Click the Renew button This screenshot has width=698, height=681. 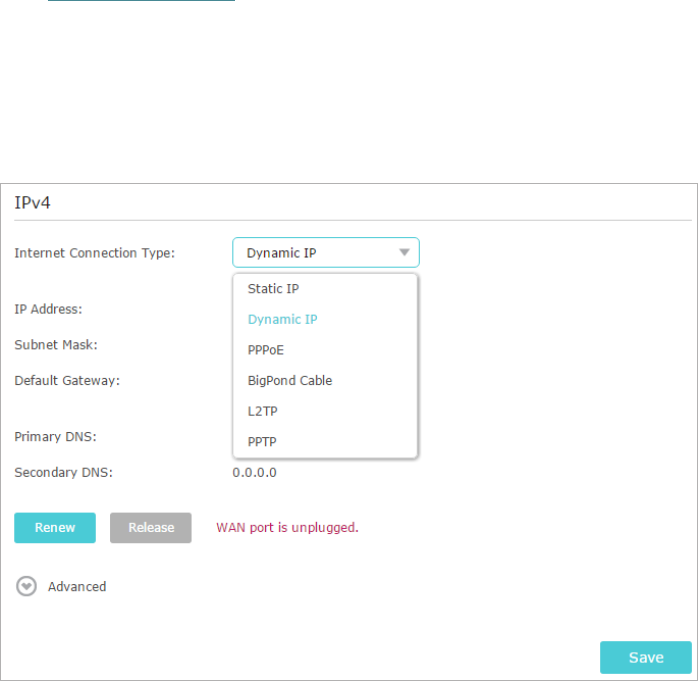55,527
